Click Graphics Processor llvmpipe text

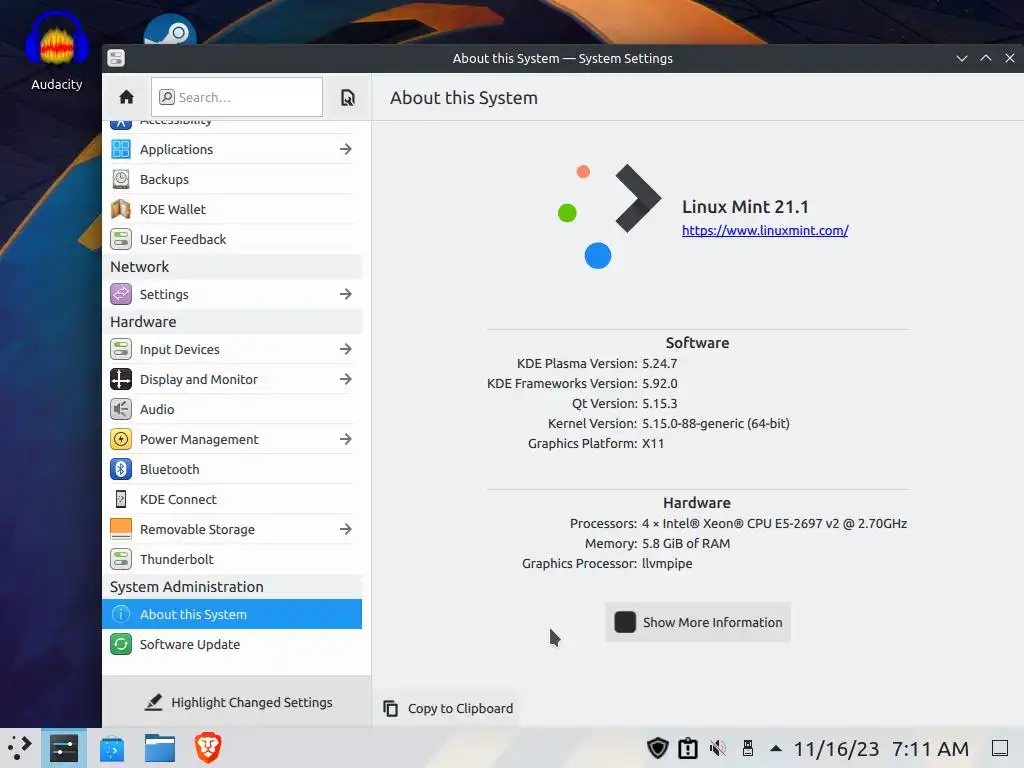(667, 564)
